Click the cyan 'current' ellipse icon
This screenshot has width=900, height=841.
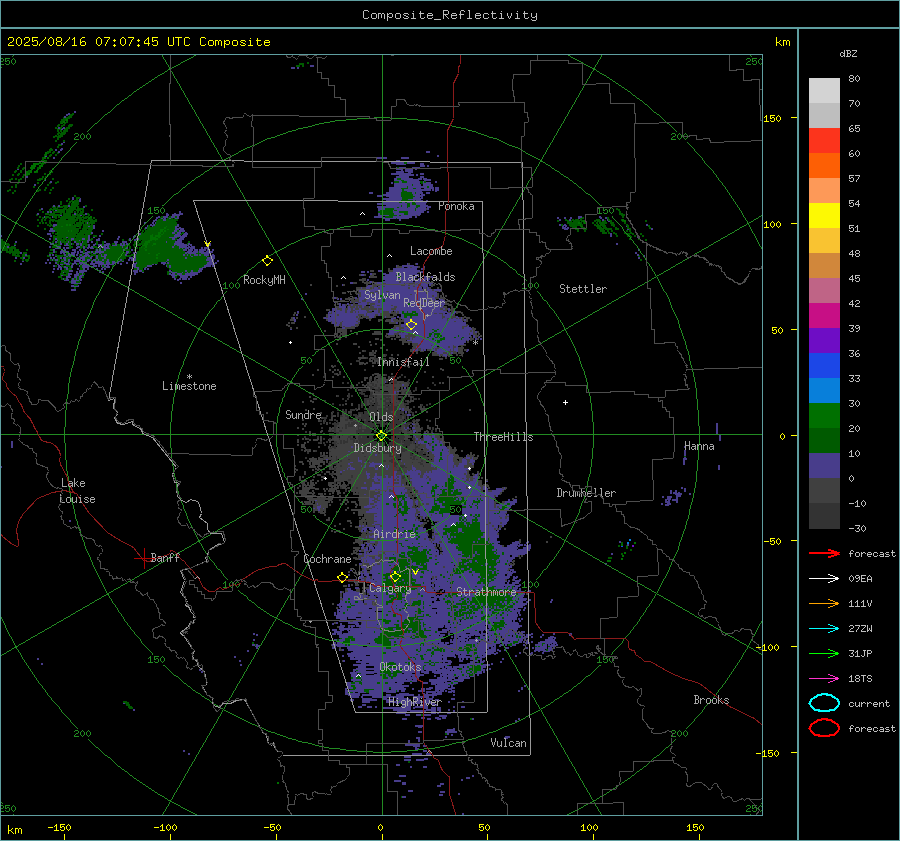pos(824,703)
